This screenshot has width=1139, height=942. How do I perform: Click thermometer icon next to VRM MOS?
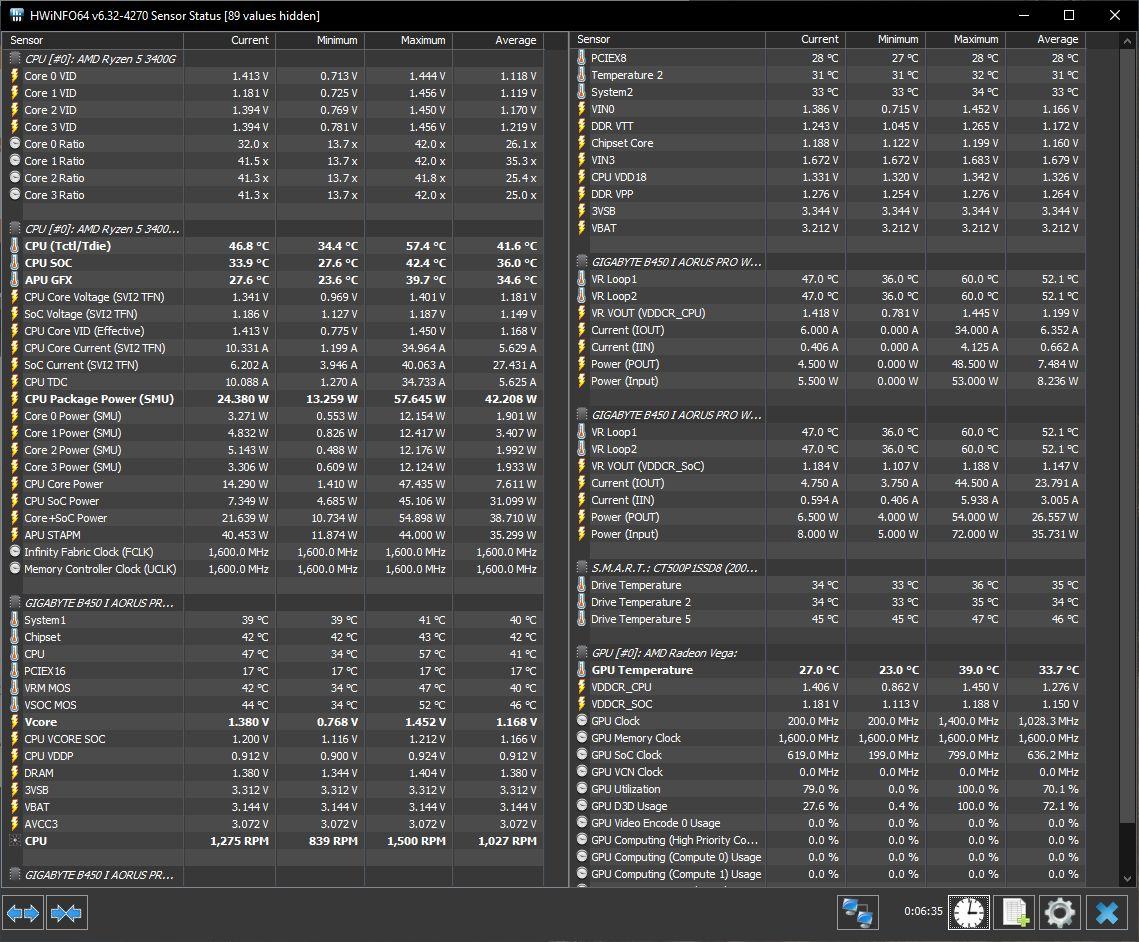(15, 688)
